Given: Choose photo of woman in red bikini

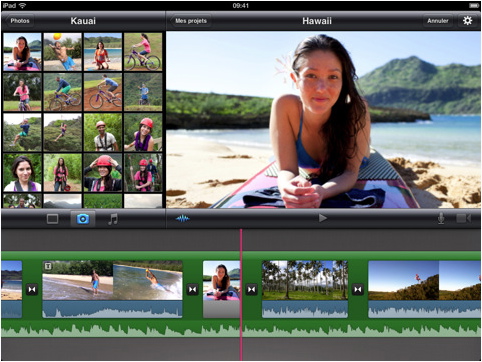Looking at the screenshot, I should tap(103, 52).
